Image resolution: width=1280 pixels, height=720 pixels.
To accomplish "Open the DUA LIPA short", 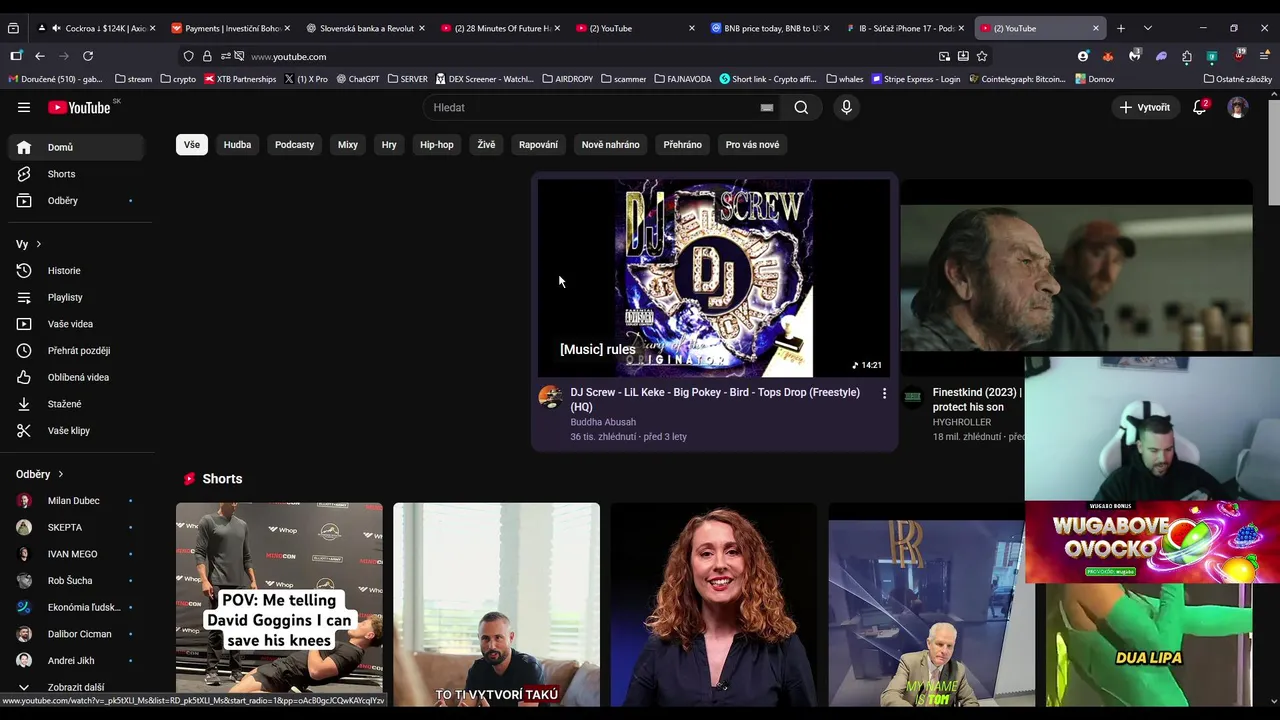I will (x=1149, y=644).
